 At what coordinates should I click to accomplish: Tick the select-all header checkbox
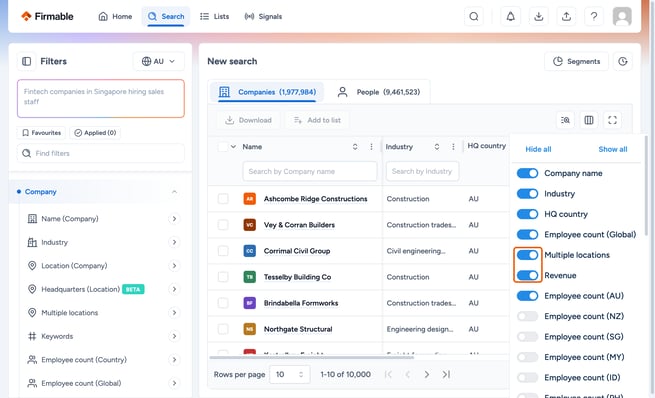click(223, 147)
